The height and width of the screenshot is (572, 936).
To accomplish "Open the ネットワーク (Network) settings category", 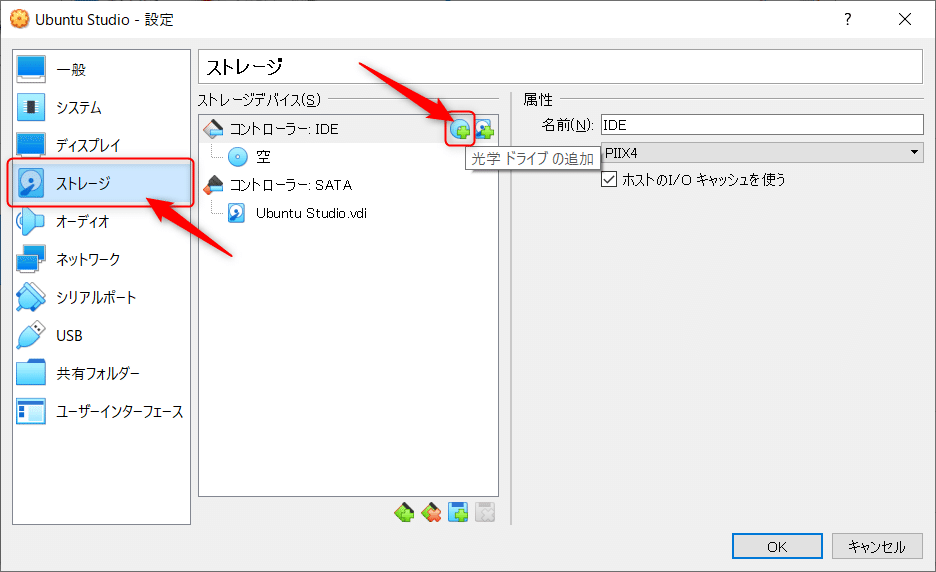I will coord(101,259).
